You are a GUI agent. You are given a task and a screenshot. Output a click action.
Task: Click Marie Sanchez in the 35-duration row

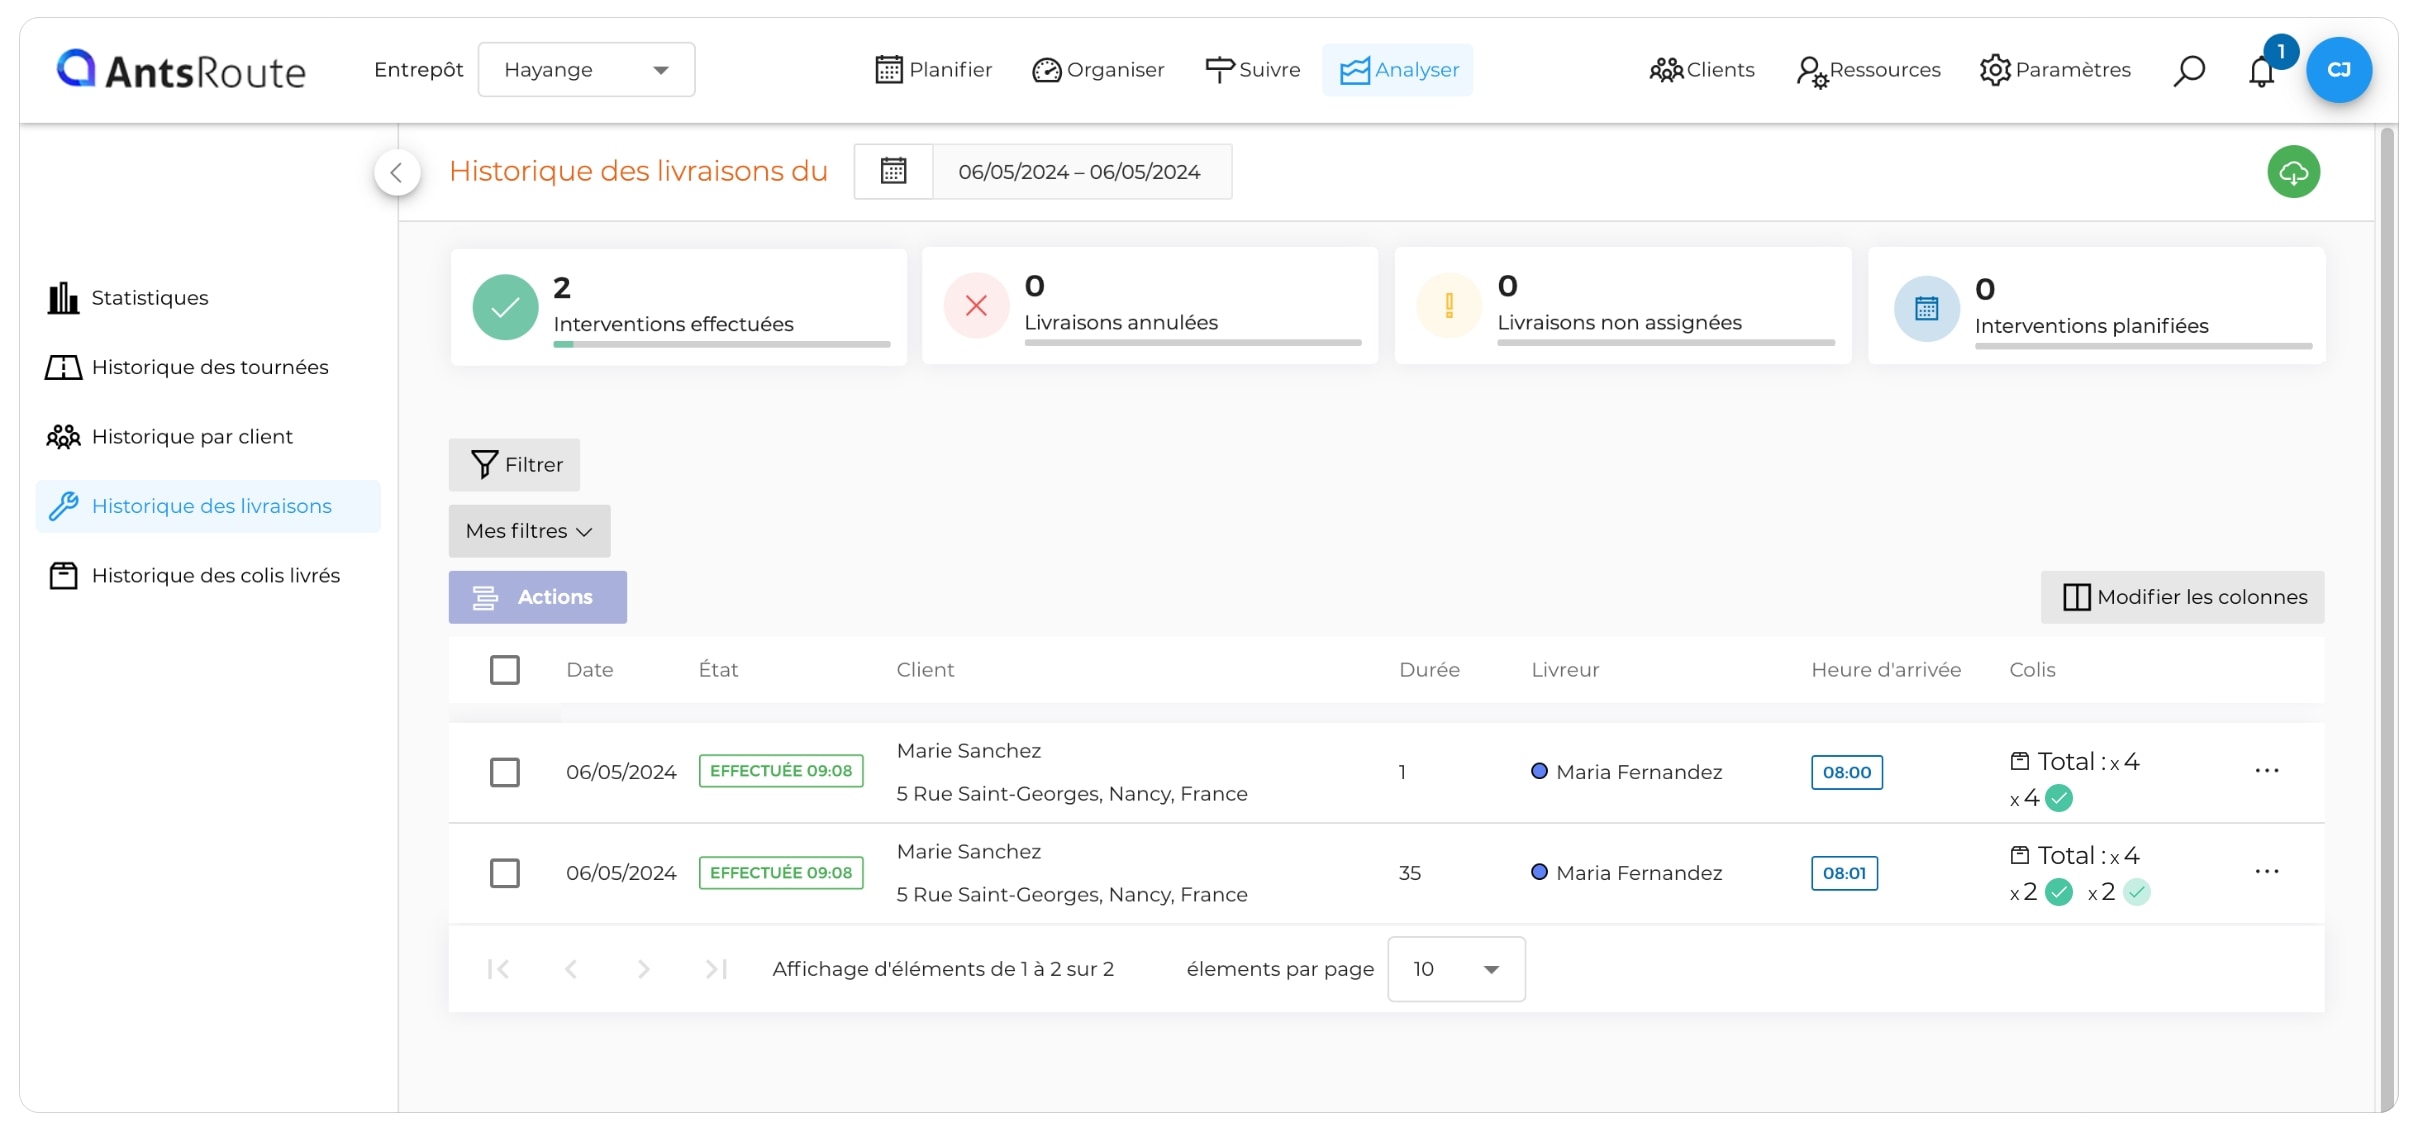[x=968, y=852]
